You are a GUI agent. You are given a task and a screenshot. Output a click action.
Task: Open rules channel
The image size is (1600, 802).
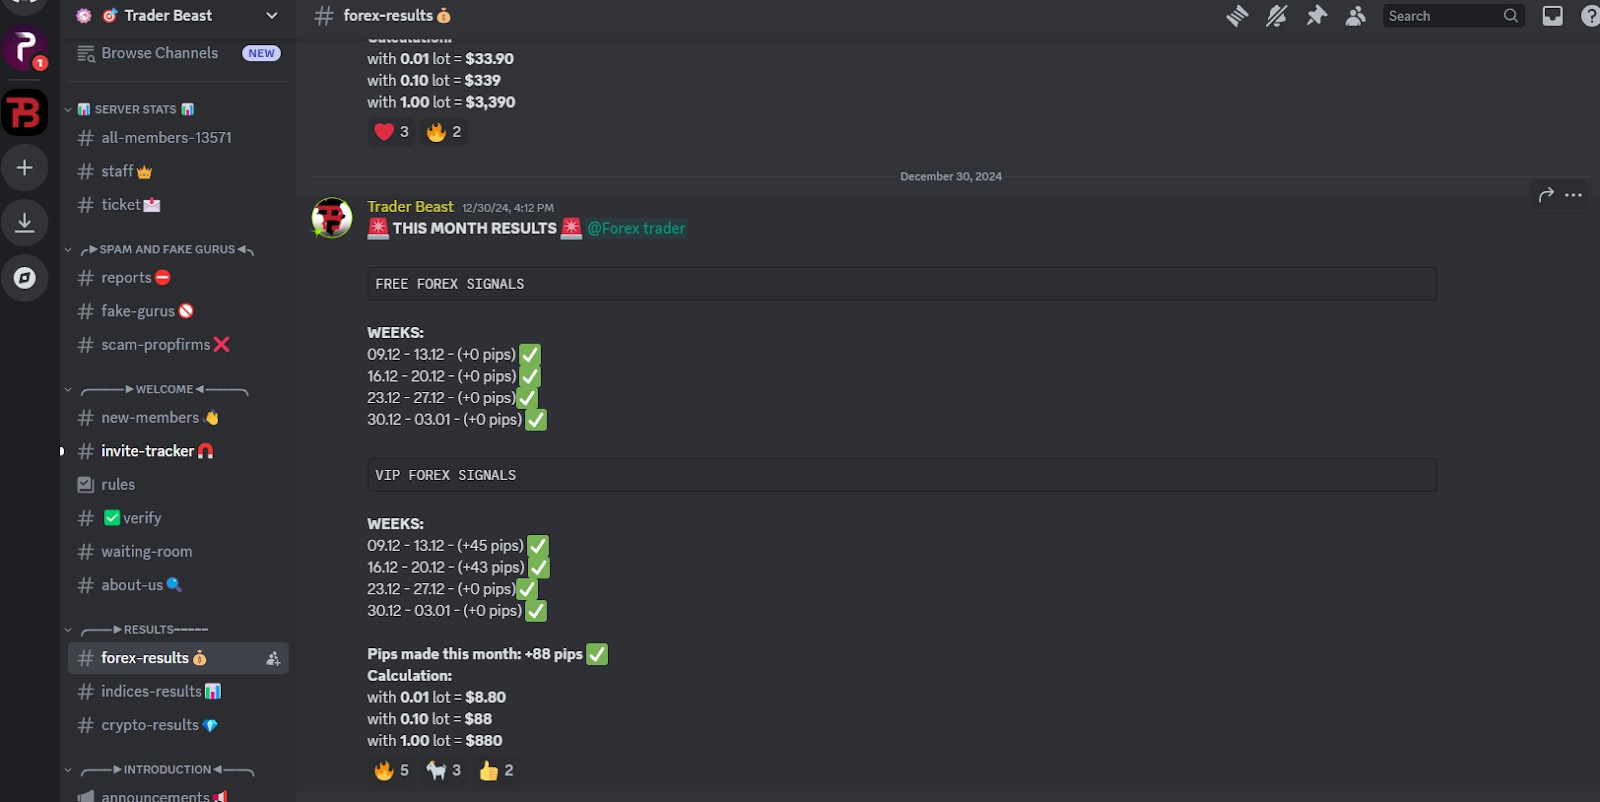178,485
